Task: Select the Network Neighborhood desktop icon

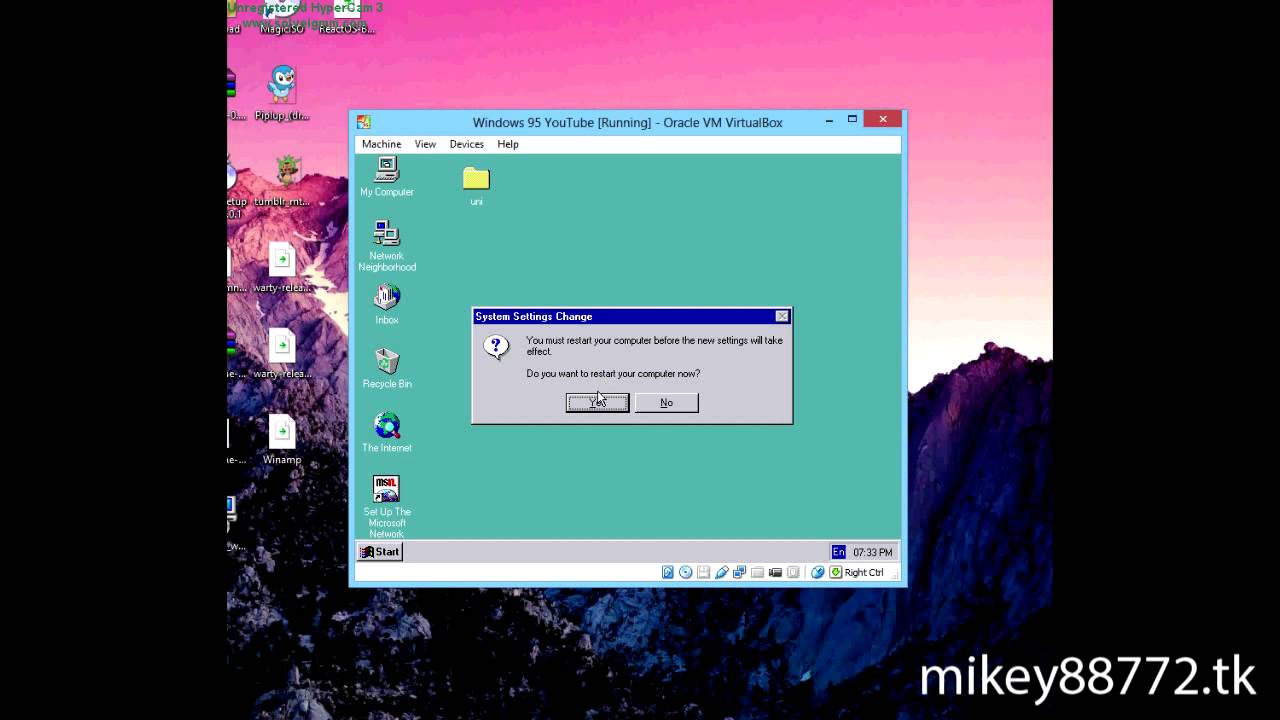Action: (386, 246)
